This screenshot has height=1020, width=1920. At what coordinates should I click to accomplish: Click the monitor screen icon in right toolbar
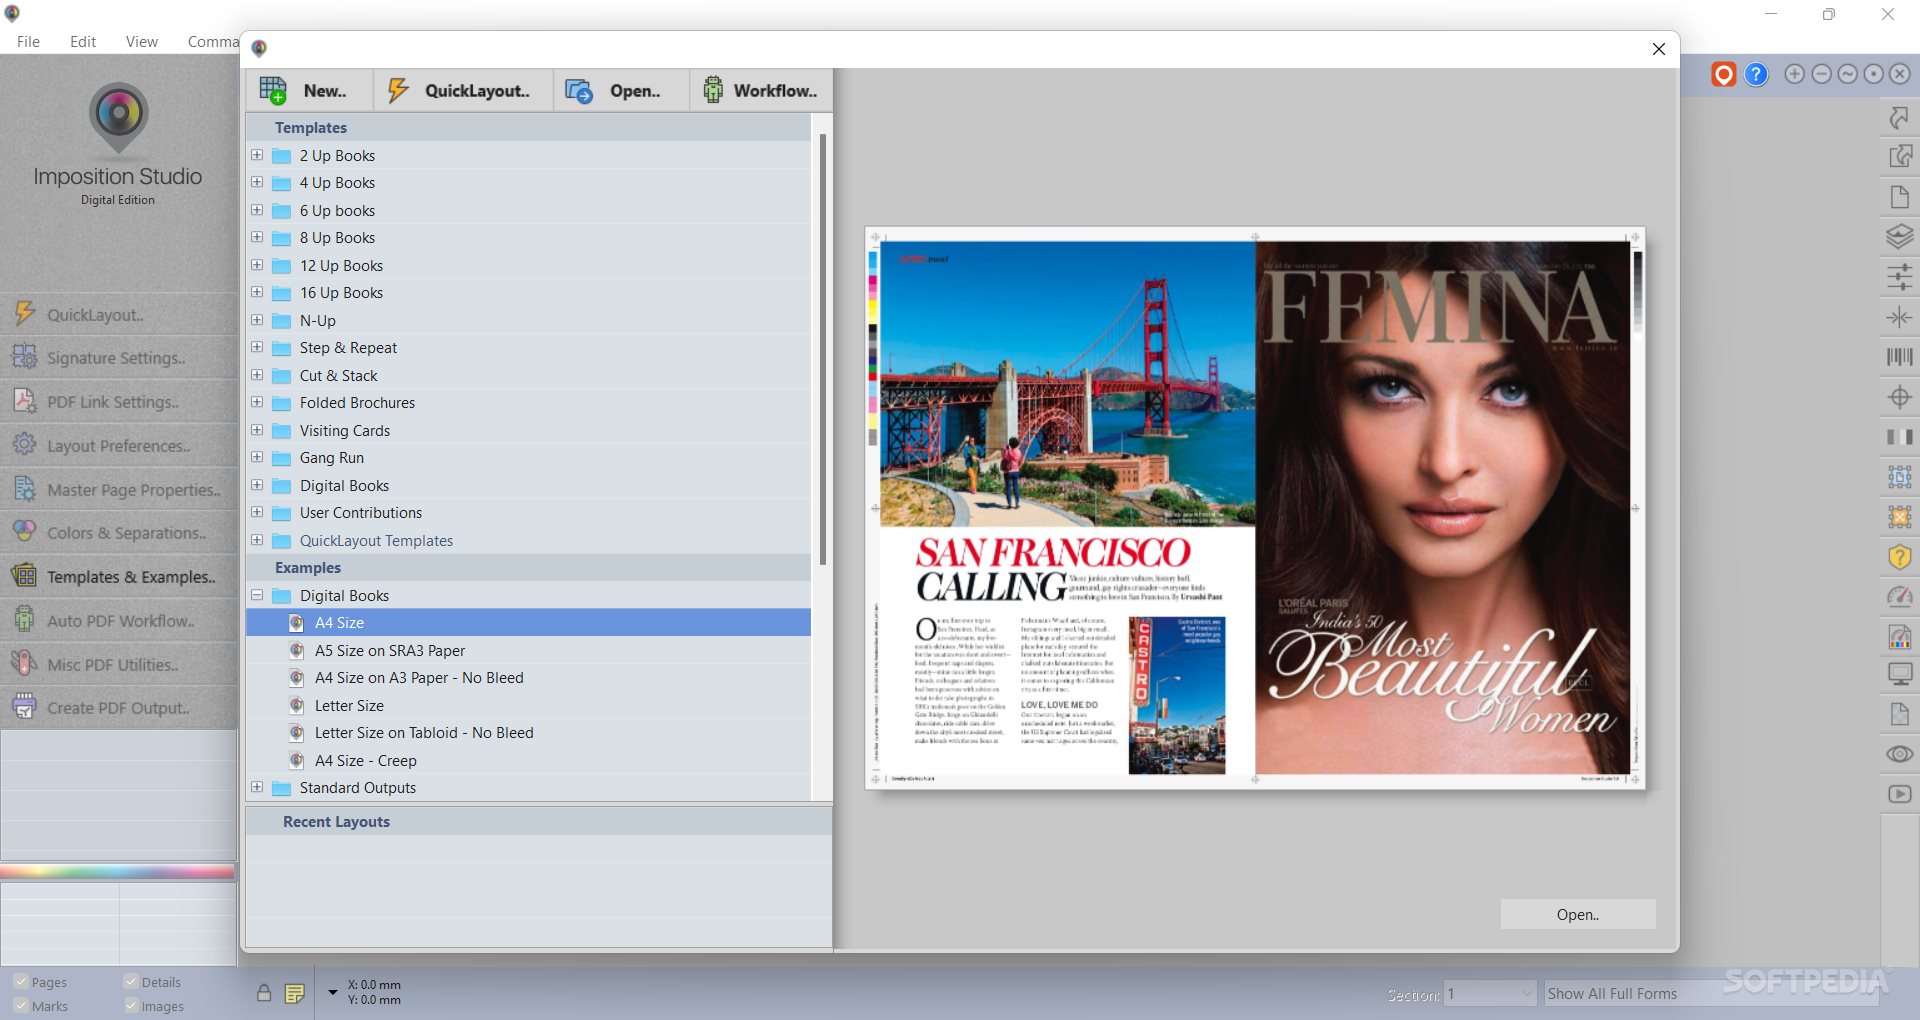1899,675
